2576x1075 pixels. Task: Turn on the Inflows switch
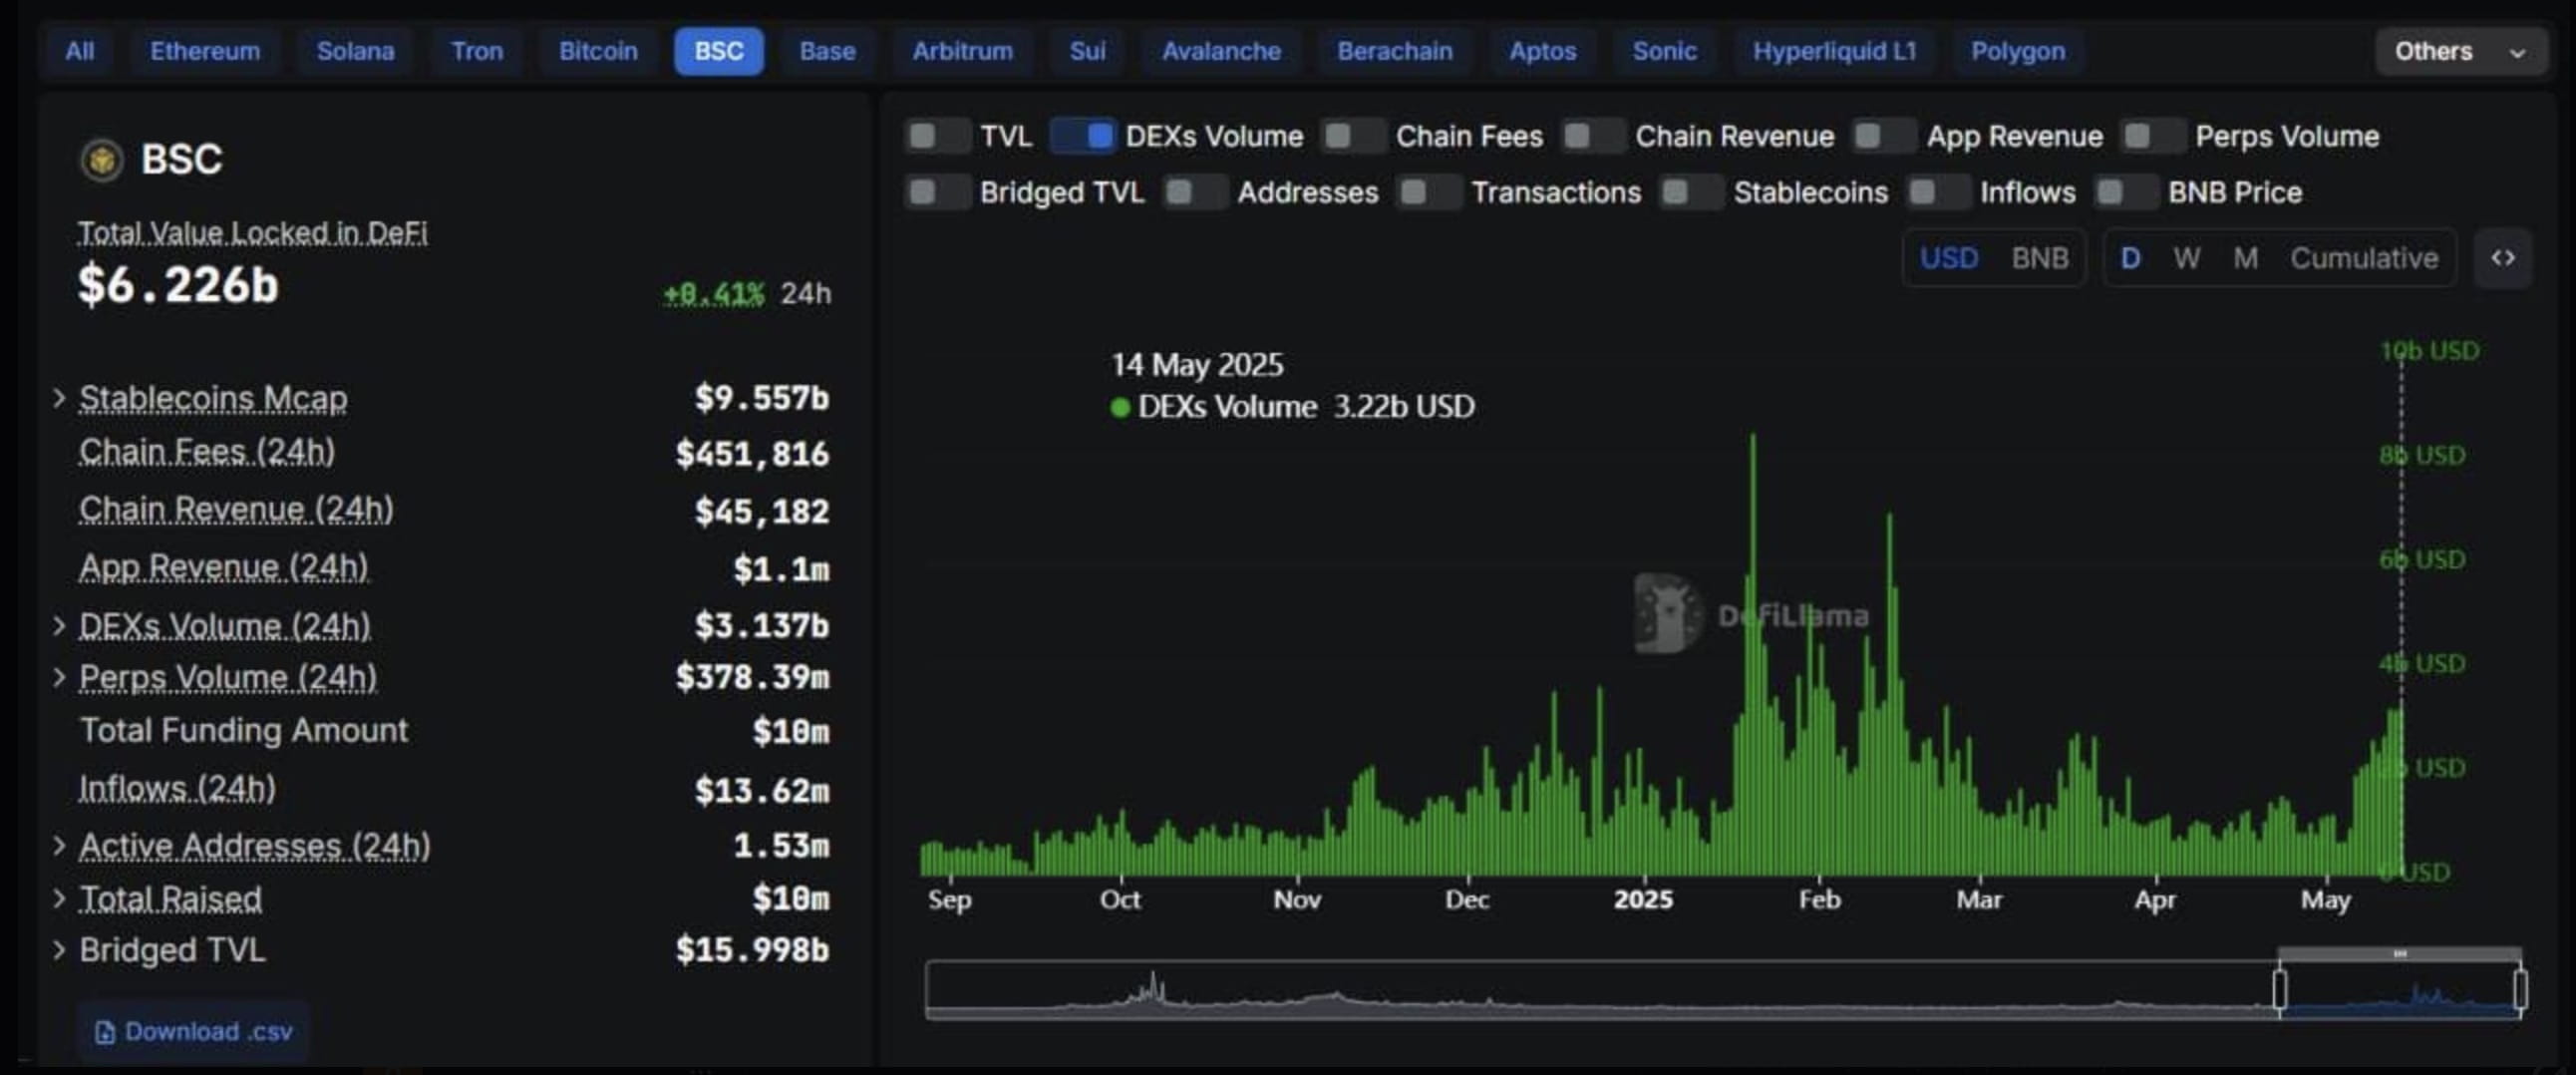click(x=1938, y=192)
